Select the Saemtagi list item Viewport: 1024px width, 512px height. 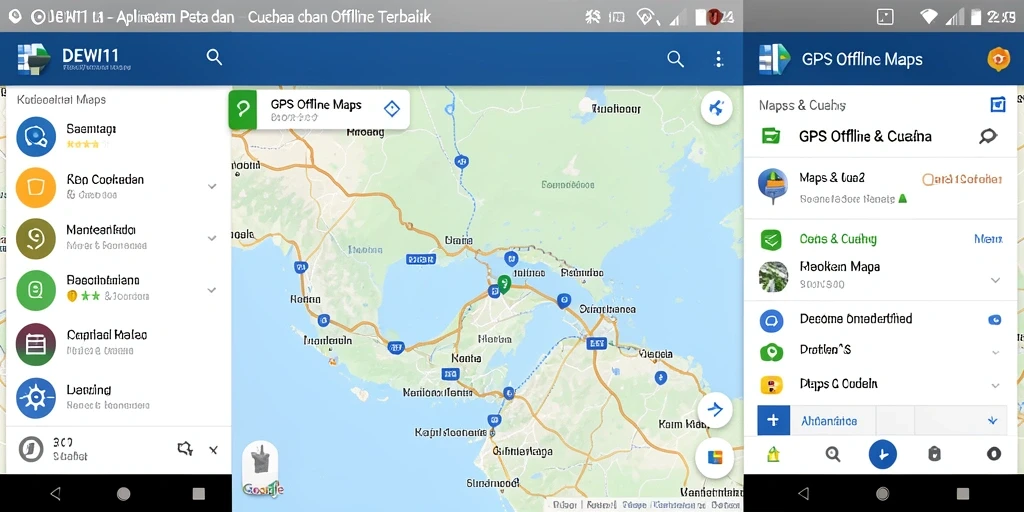pos(118,136)
